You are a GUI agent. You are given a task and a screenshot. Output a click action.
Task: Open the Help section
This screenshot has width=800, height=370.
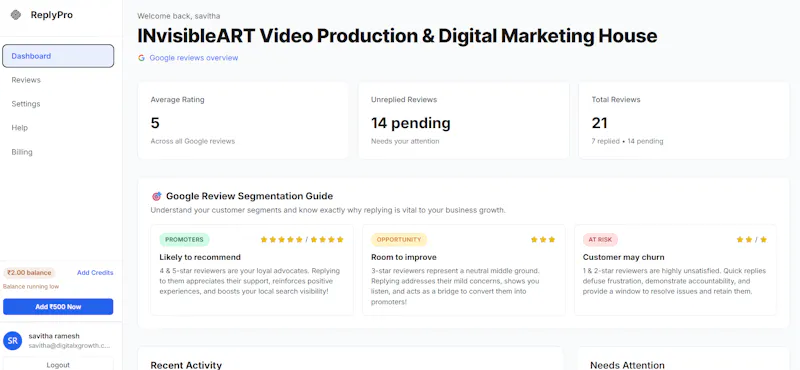click(x=19, y=128)
